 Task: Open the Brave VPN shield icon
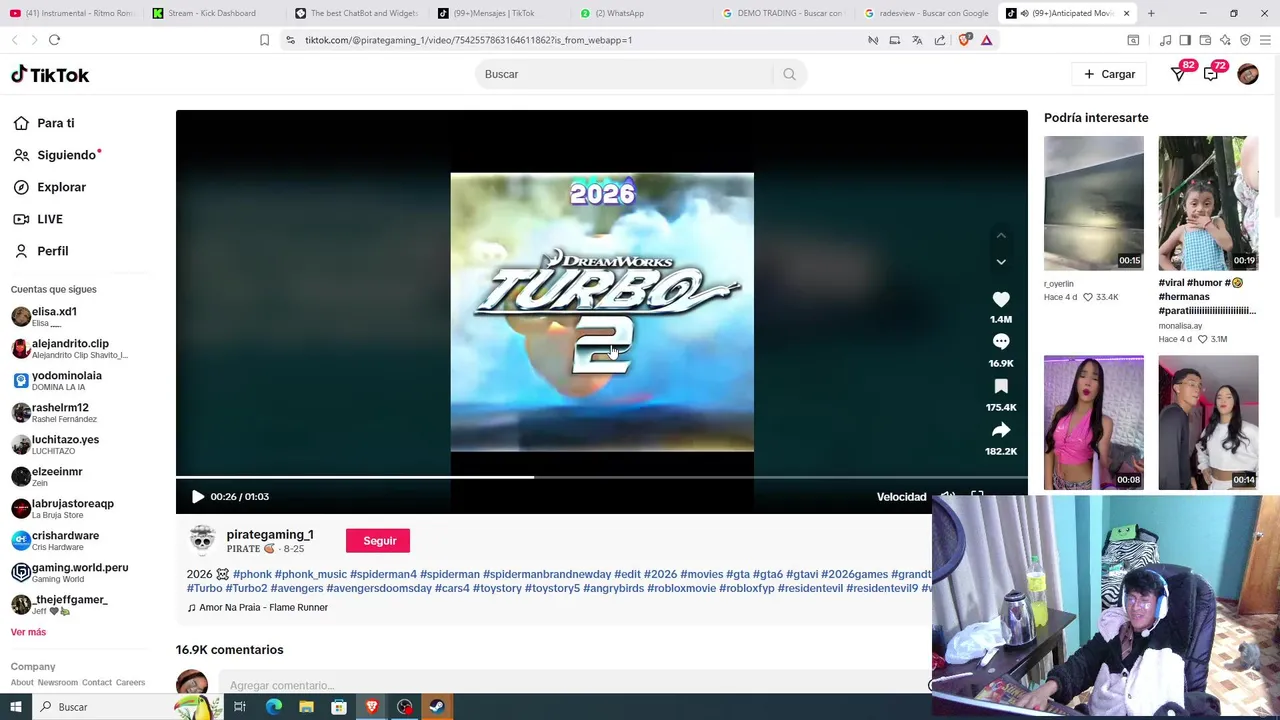1245,40
